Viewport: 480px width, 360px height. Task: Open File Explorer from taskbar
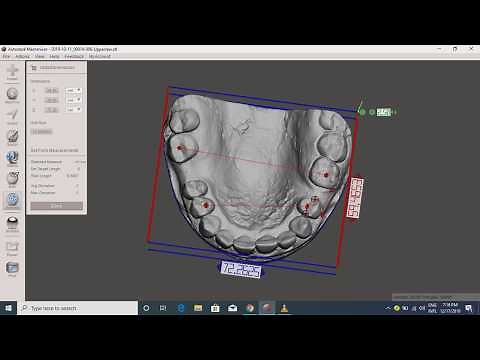198,308
